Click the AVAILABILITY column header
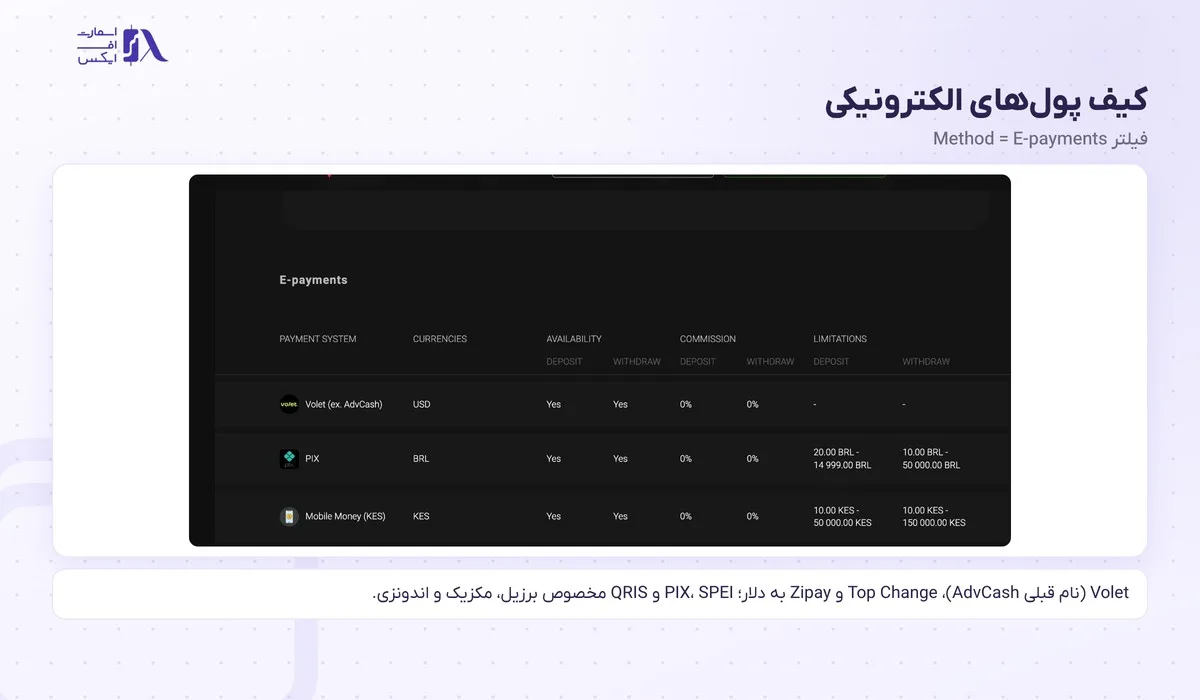Image resolution: width=1200 pixels, height=700 pixels. (574, 339)
